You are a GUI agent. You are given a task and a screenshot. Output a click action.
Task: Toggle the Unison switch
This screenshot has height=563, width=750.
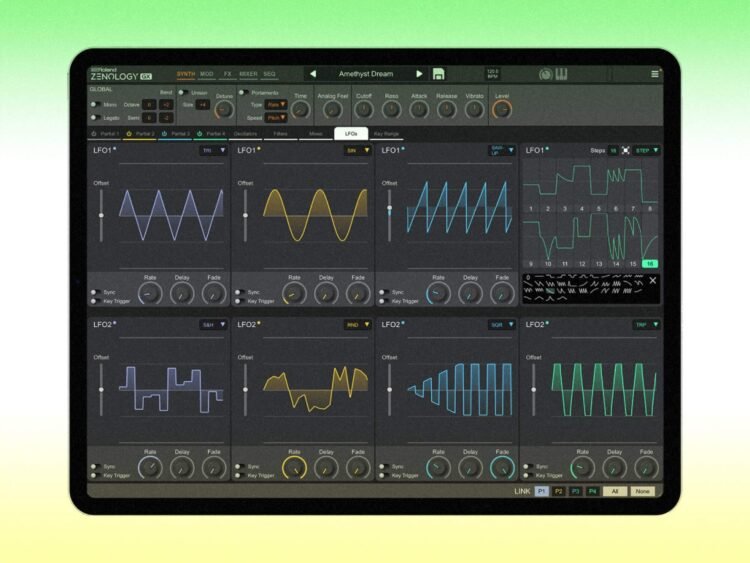coord(183,92)
